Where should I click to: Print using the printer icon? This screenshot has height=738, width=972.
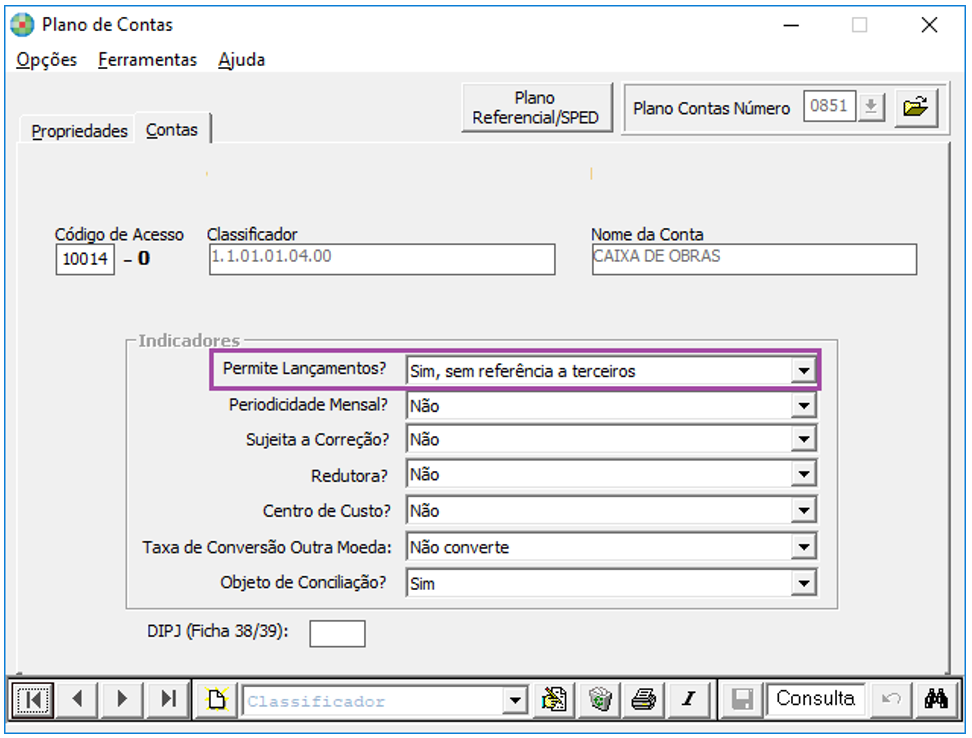[x=644, y=700]
